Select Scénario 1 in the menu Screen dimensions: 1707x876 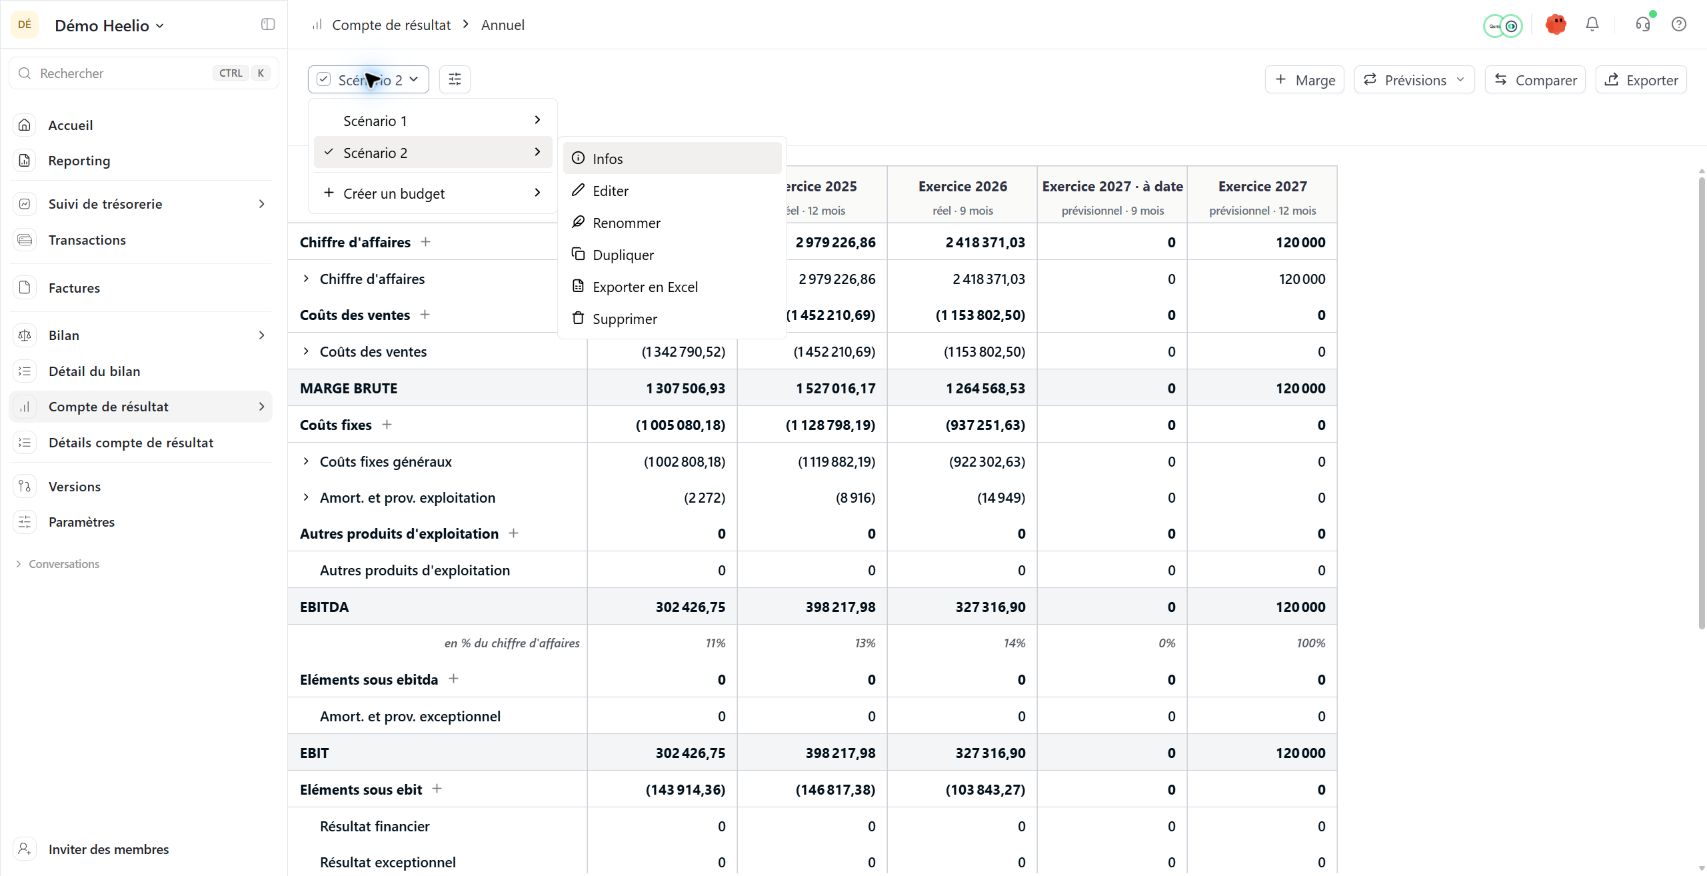pyautogui.click(x=432, y=121)
